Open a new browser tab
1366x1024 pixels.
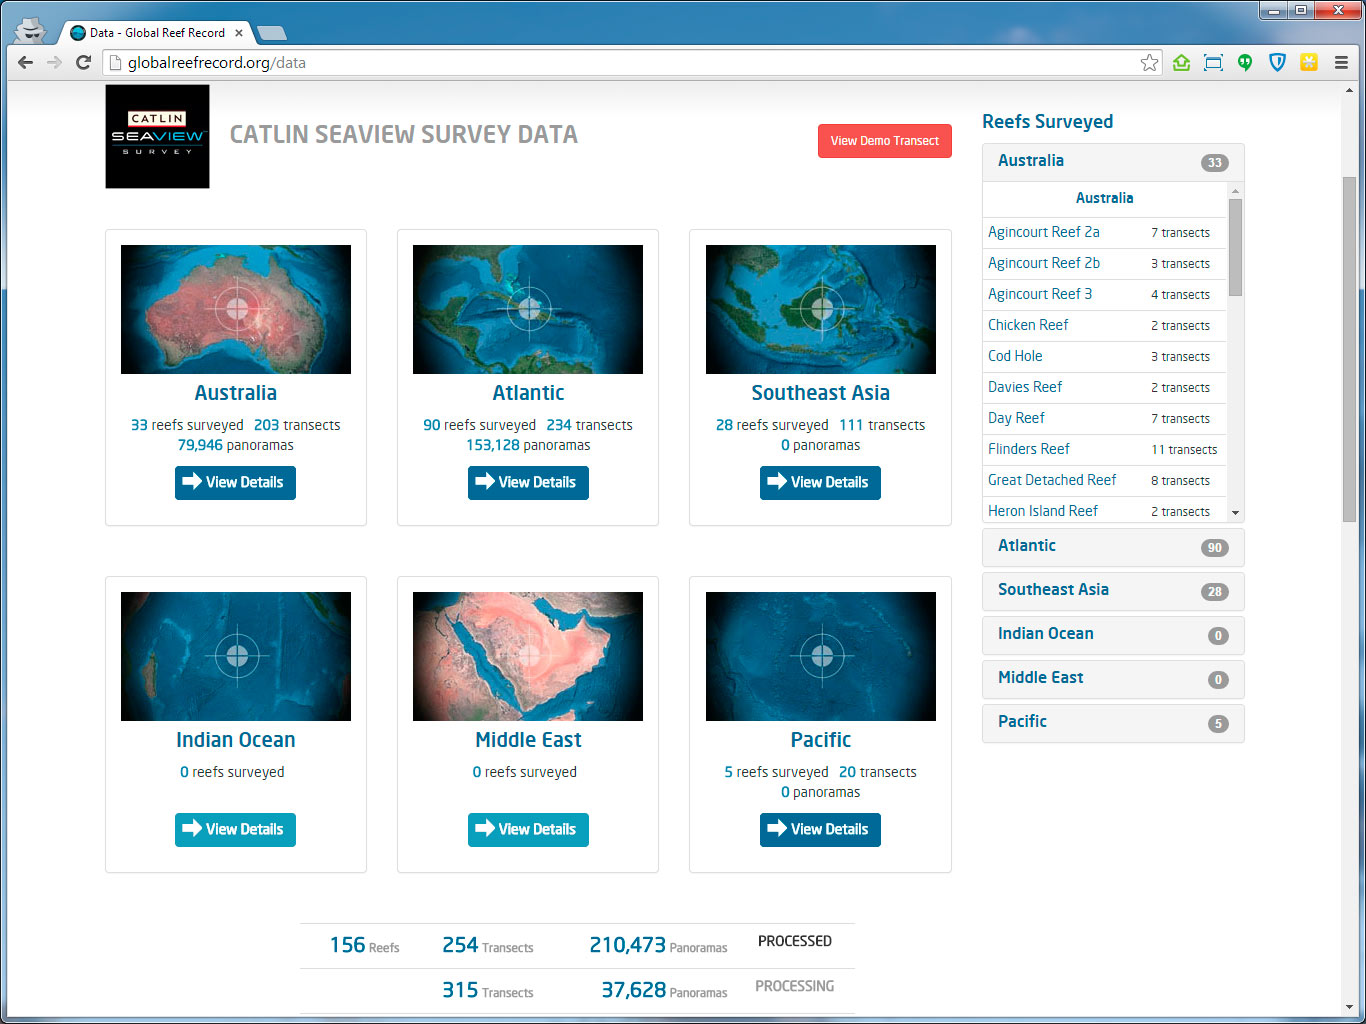[271, 33]
